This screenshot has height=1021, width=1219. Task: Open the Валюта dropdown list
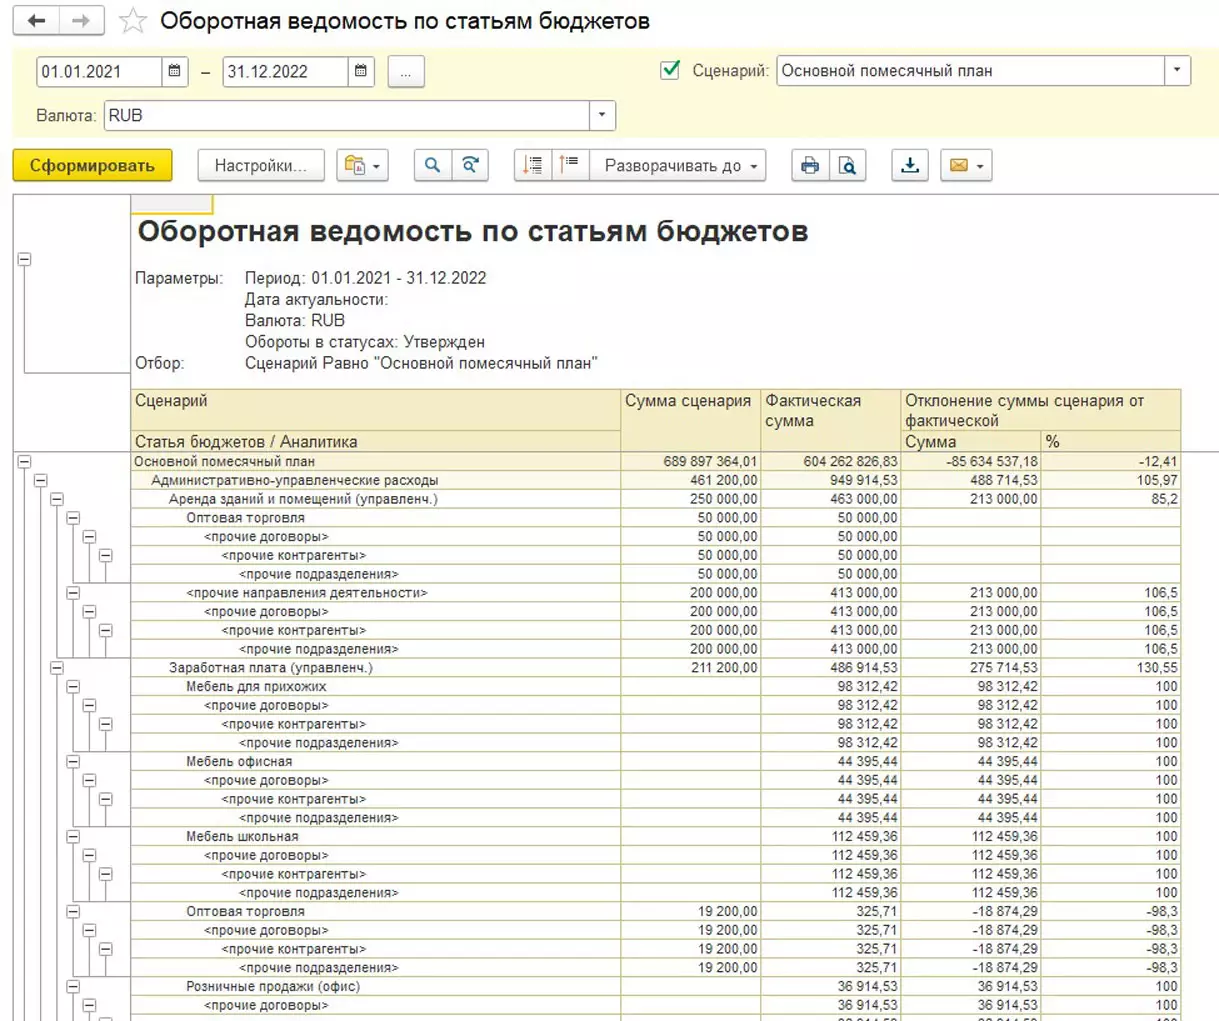click(602, 115)
